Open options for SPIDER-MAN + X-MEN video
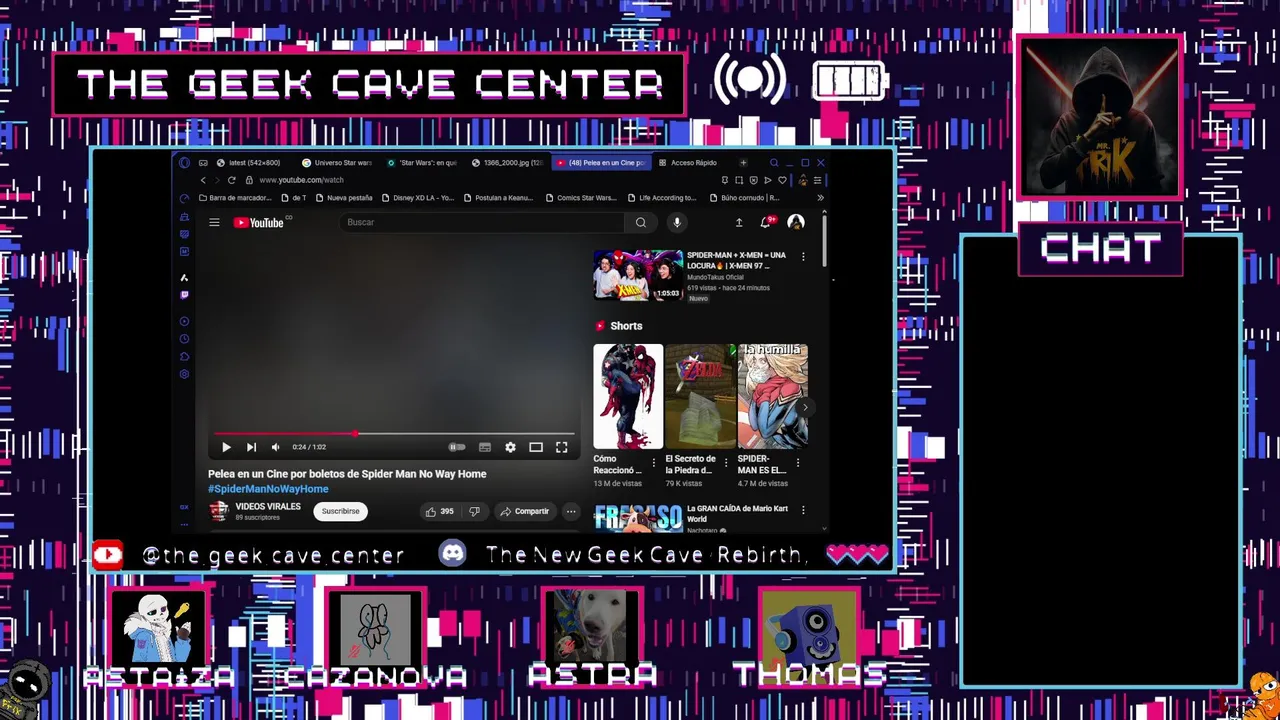 tap(803, 257)
